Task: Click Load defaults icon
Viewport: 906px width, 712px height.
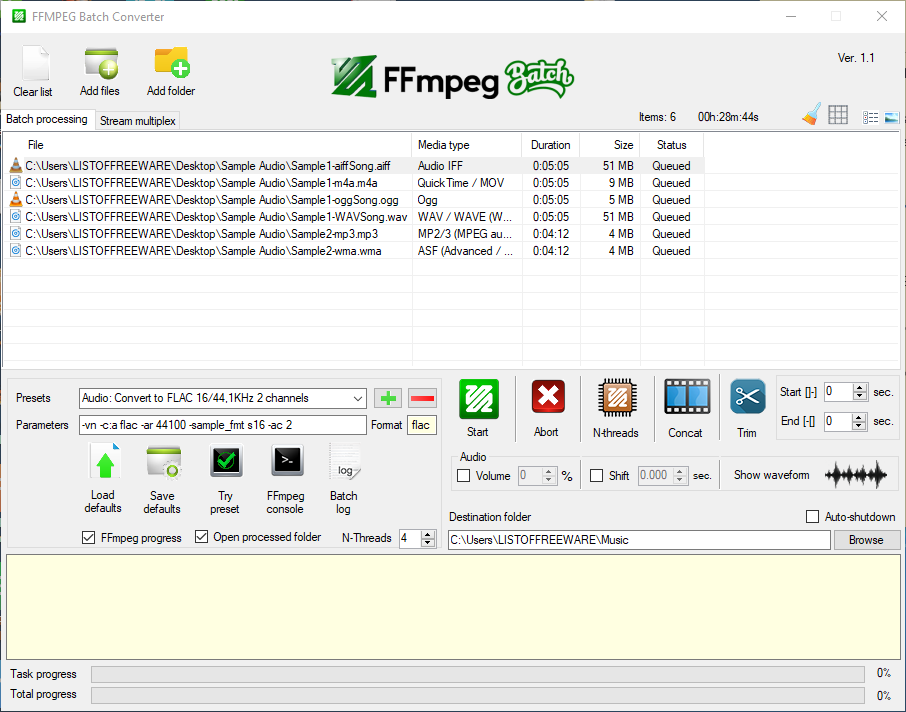Action: (104, 461)
